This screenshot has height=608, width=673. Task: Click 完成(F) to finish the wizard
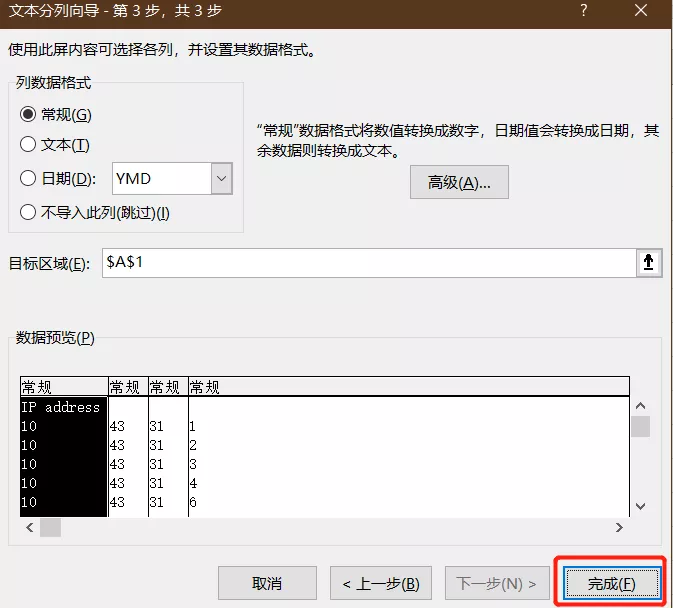coord(611,583)
